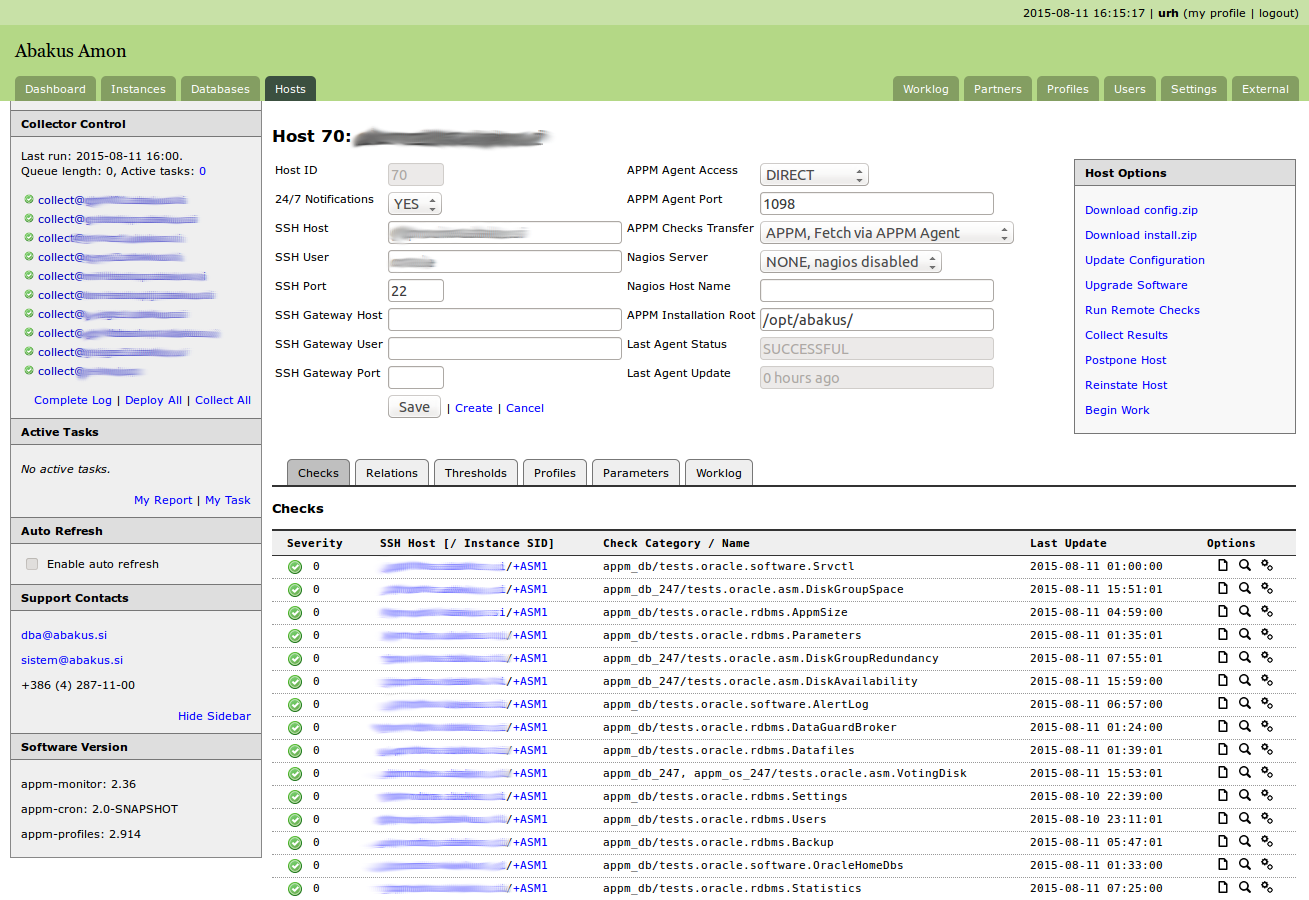This screenshot has height=900, width=1309.
Task: Click the SSH Port input field
Action: pyautogui.click(x=416, y=291)
